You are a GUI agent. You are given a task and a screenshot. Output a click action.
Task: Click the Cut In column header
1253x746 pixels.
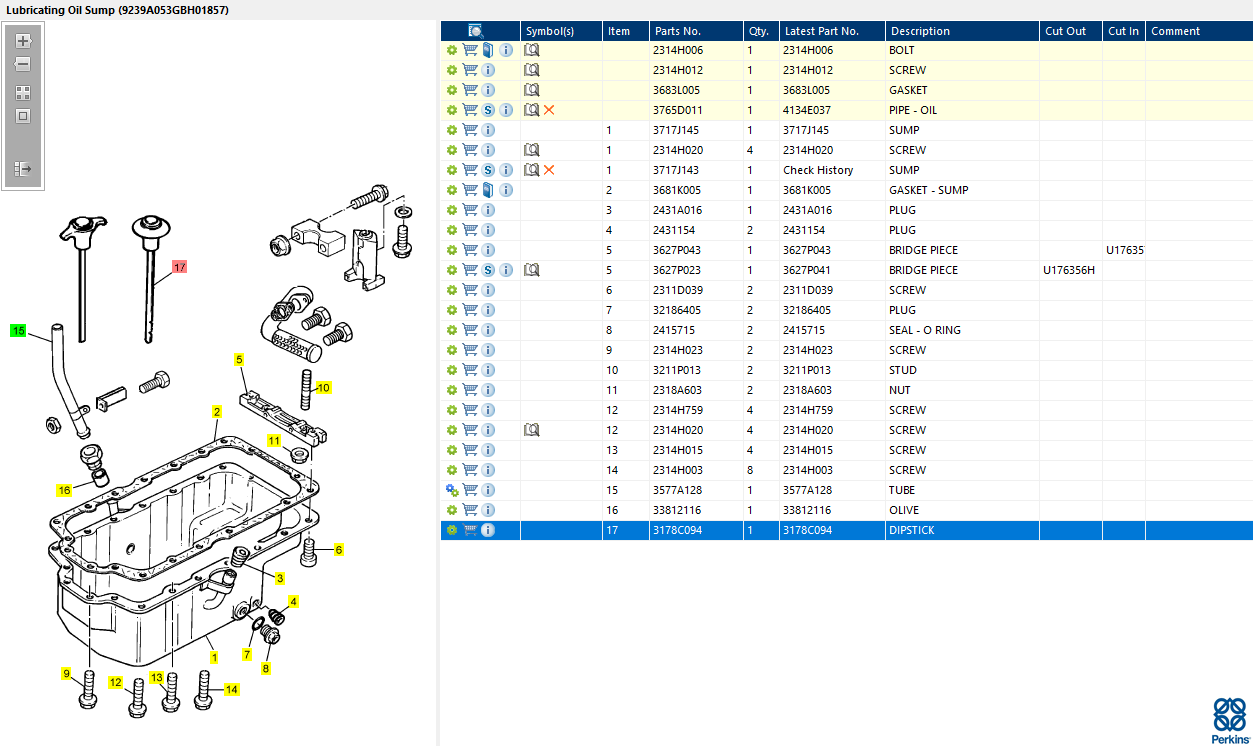(1124, 31)
